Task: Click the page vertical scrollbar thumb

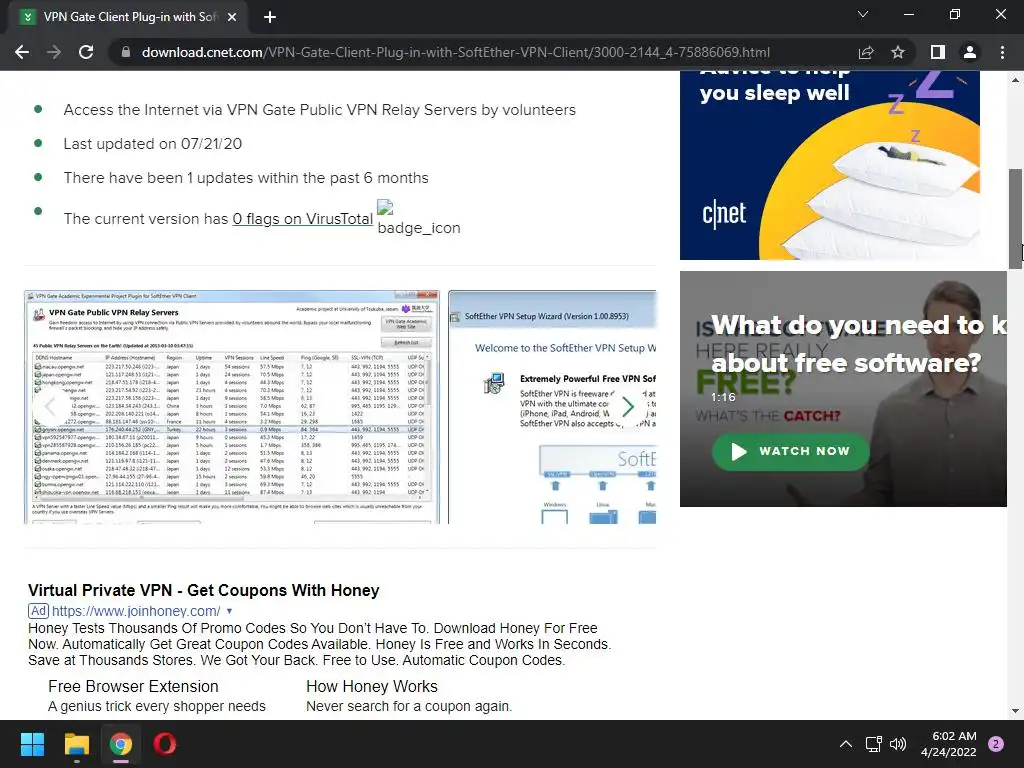Action: pos(1016,219)
